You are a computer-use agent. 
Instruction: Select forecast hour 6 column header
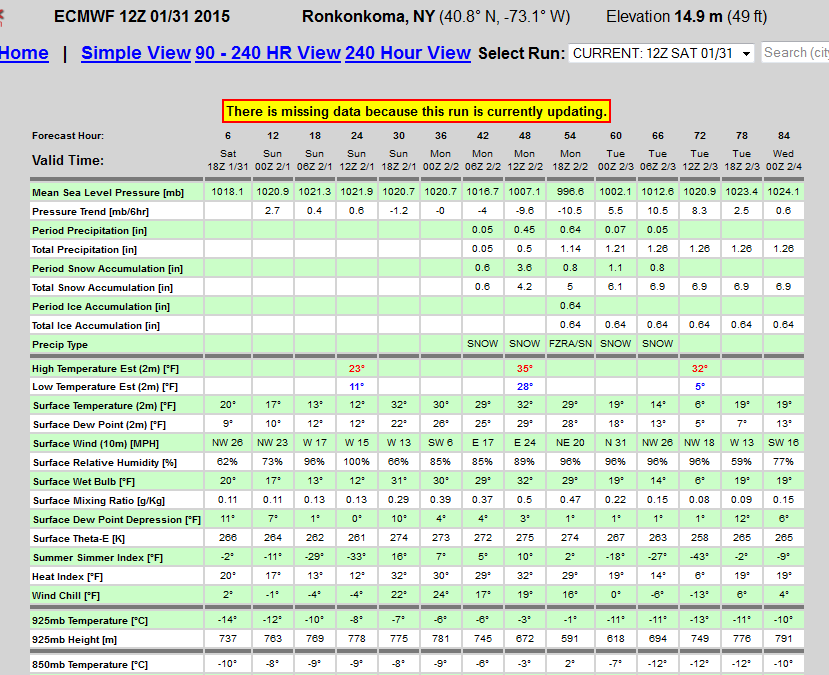coord(228,136)
